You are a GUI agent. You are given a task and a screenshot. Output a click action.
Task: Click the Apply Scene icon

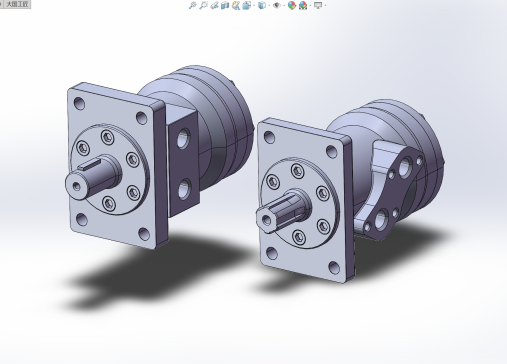click(x=303, y=5)
